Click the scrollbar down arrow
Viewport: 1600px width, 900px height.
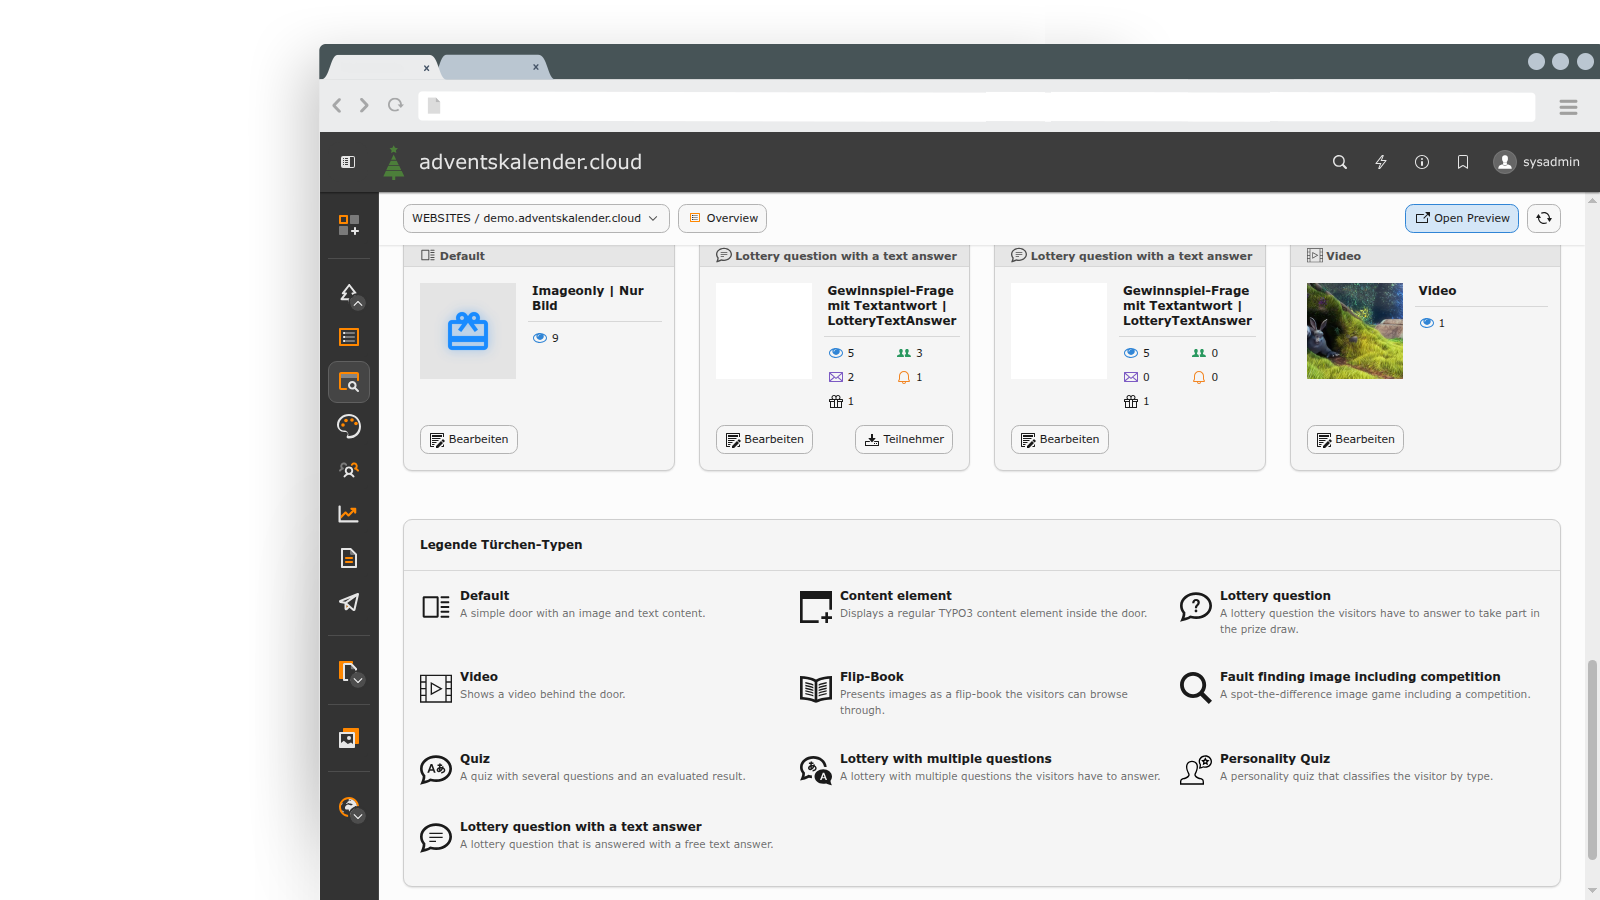pyautogui.click(x=1592, y=891)
